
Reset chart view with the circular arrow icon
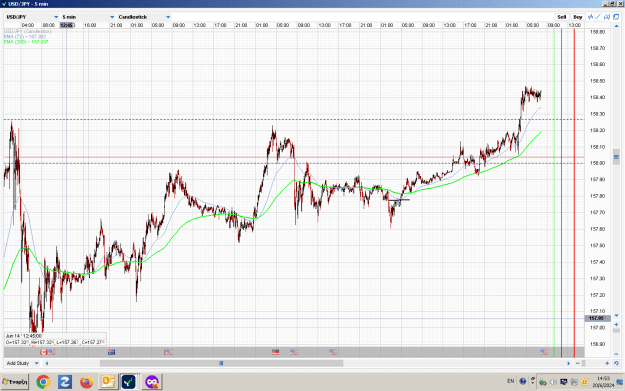click(616, 363)
